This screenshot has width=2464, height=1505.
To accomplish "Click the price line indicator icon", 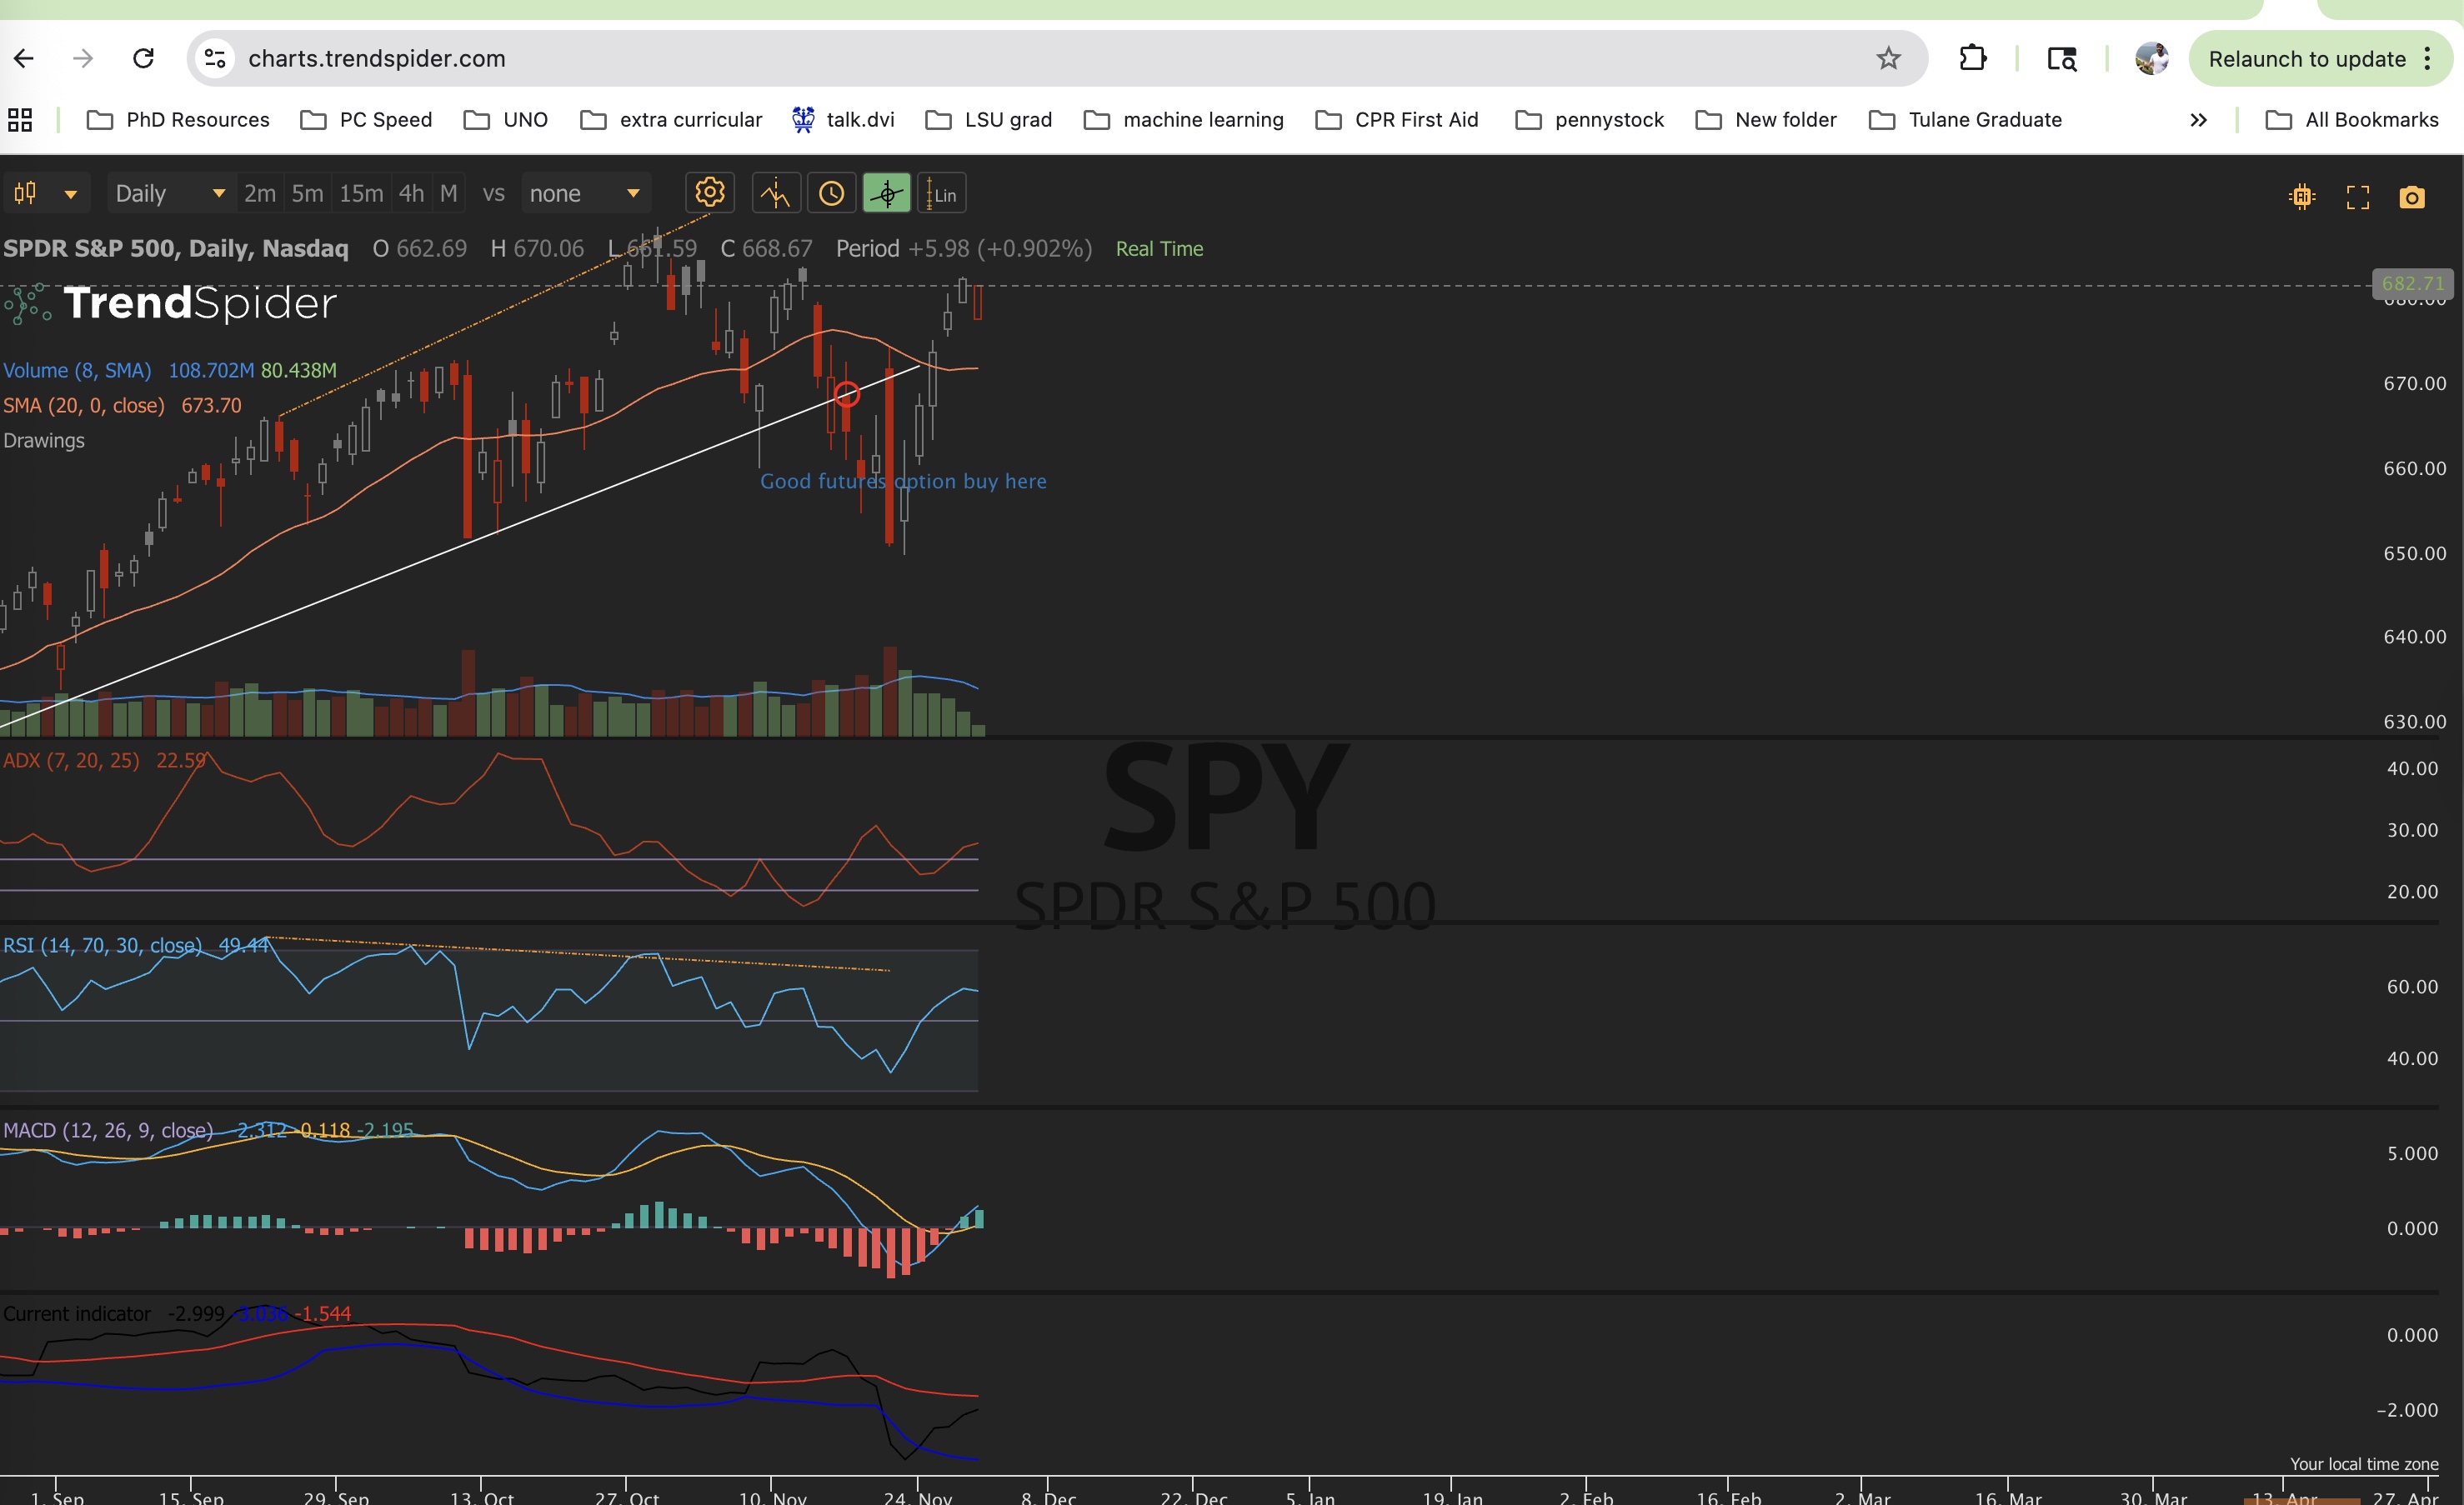I will click(775, 194).
